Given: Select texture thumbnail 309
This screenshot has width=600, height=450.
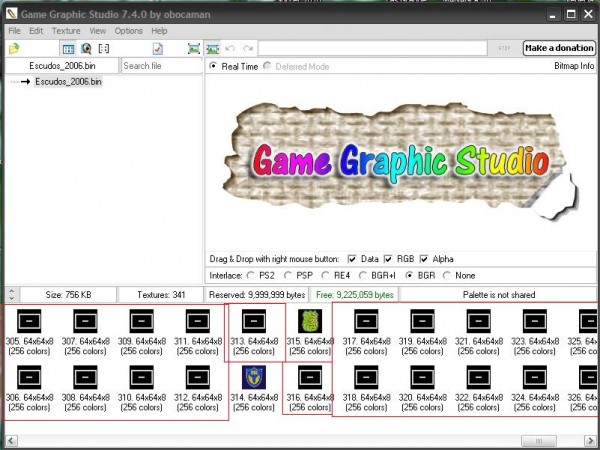Looking at the screenshot, I should [x=142, y=321].
